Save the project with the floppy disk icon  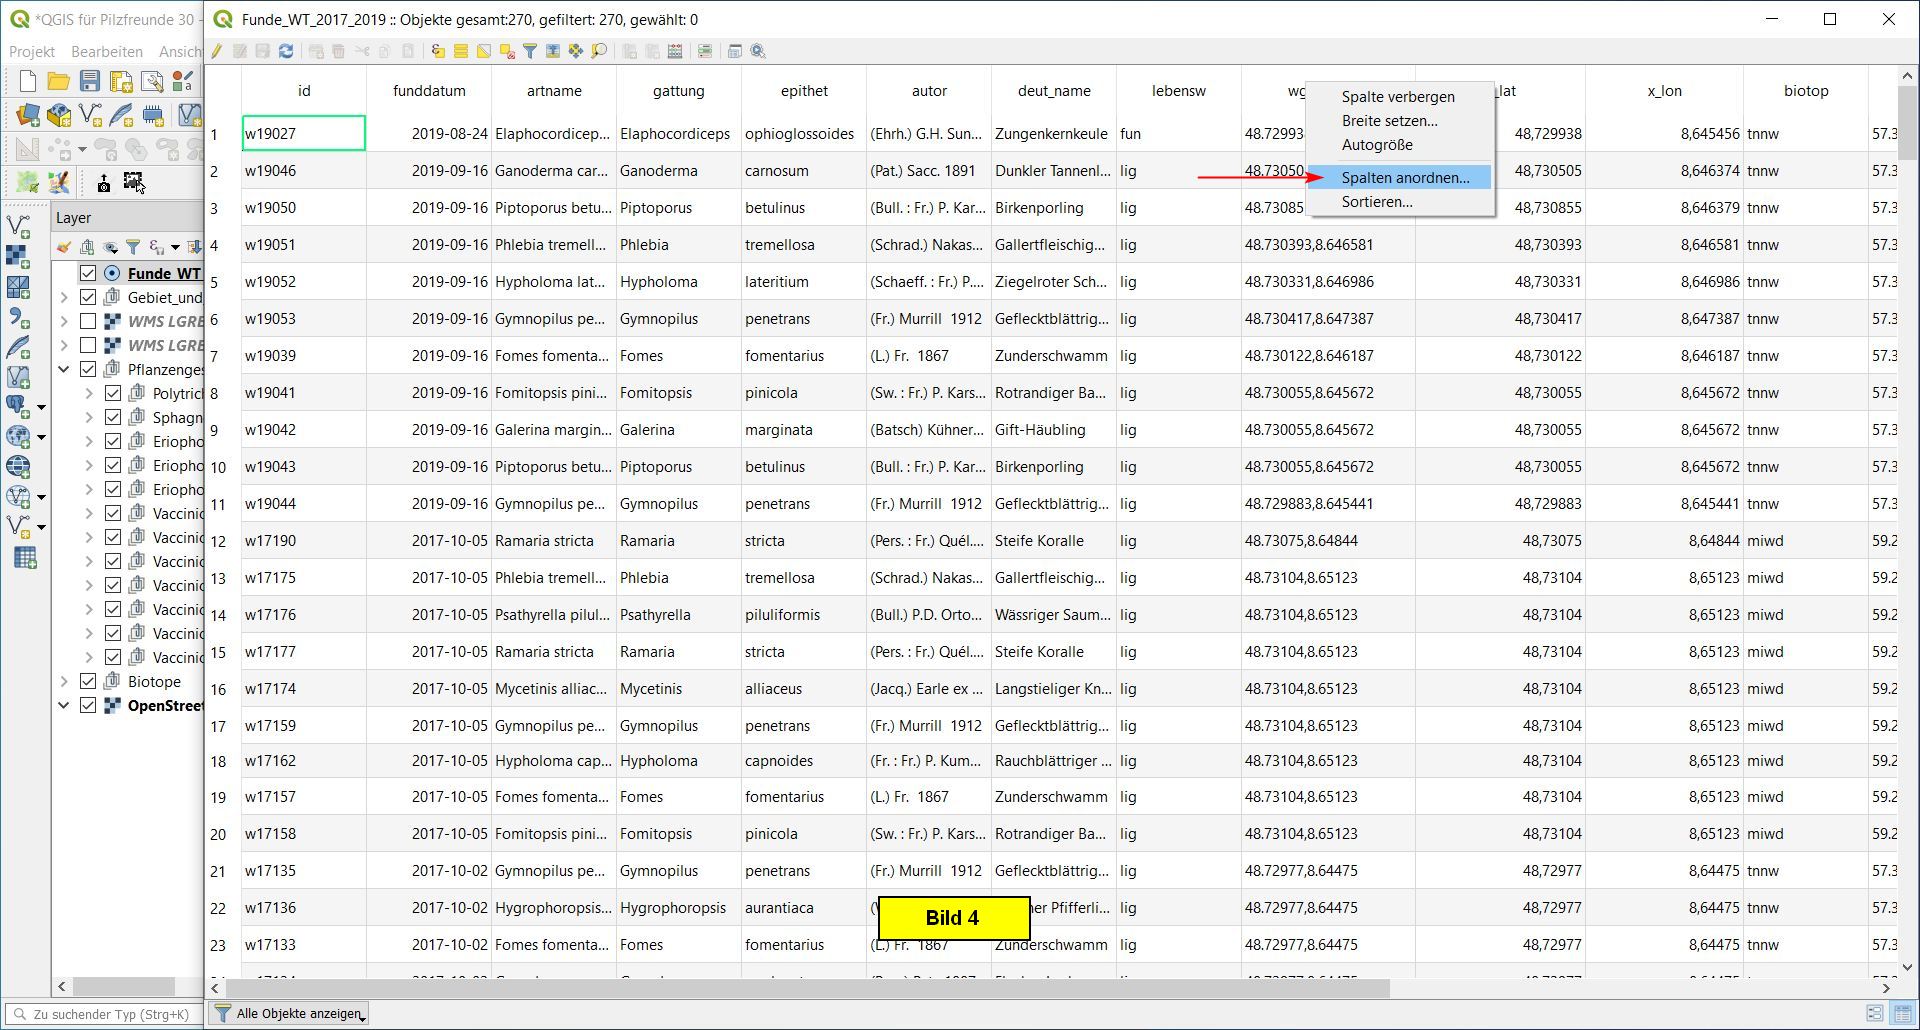(90, 82)
